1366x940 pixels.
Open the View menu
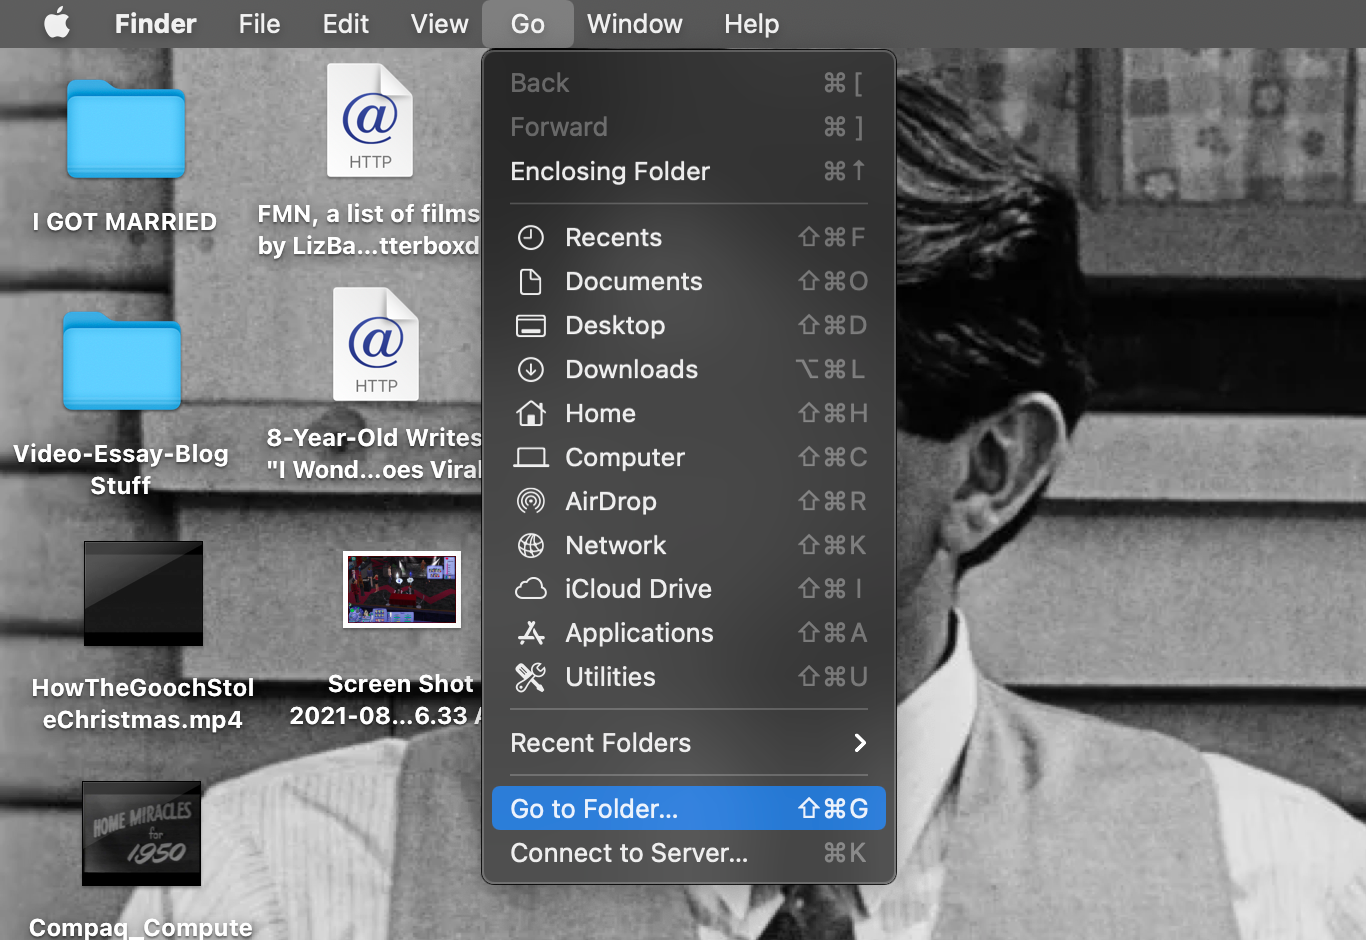(x=439, y=23)
